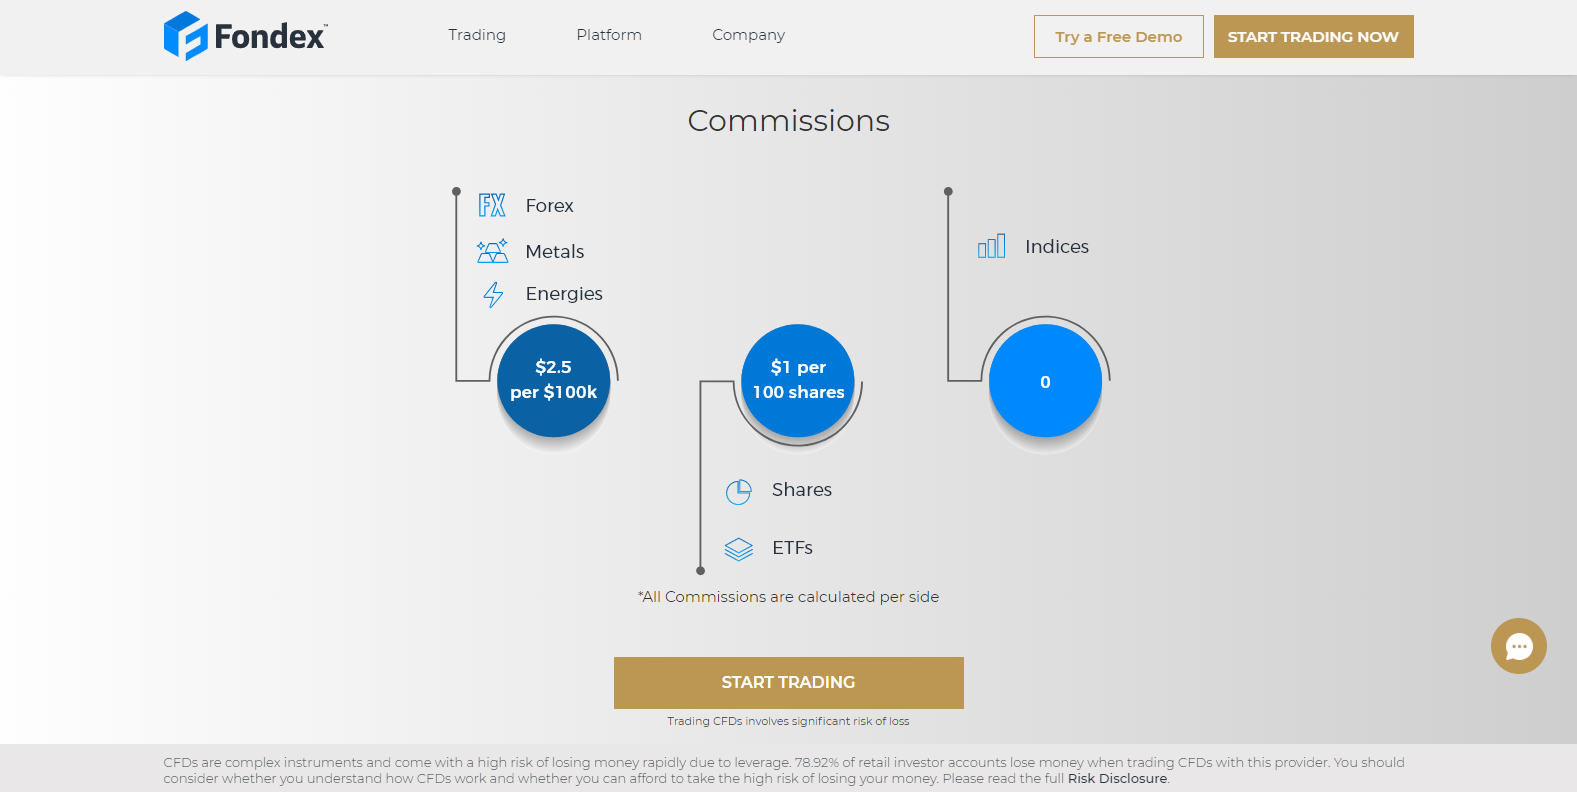Image resolution: width=1577 pixels, height=792 pixels.
Task: Click the Fondex brand name text
Action: click(x=270, y=37)
